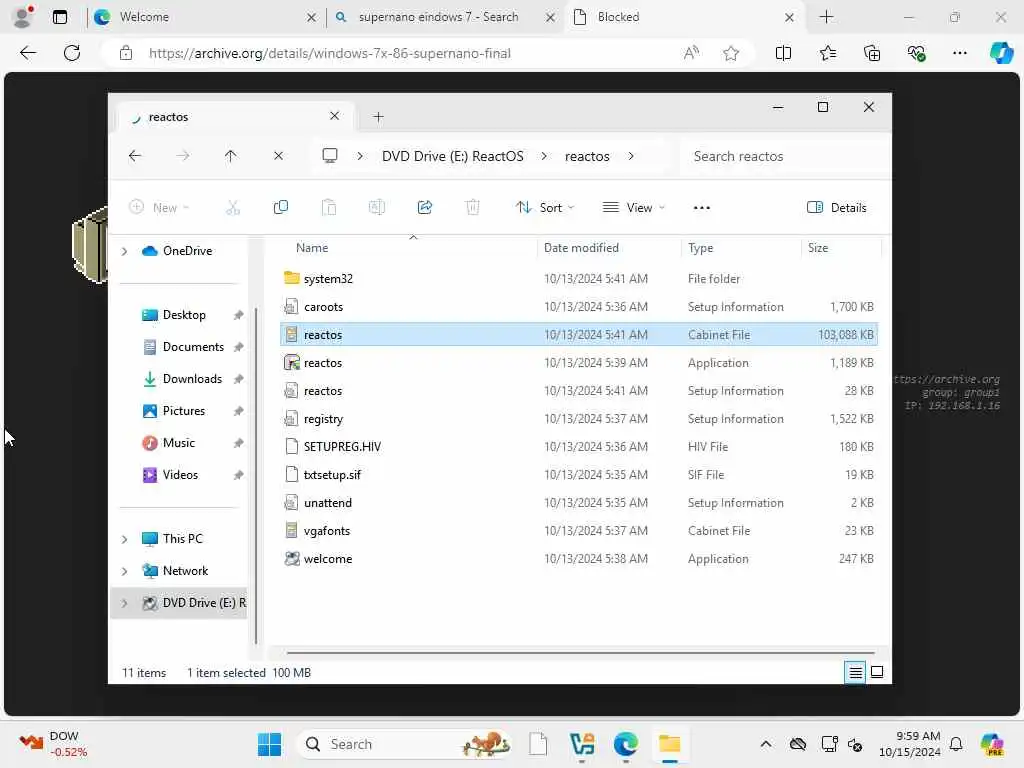Open Edge Favorites list
Screen dimensions: 1024x768
click(827, 53)
